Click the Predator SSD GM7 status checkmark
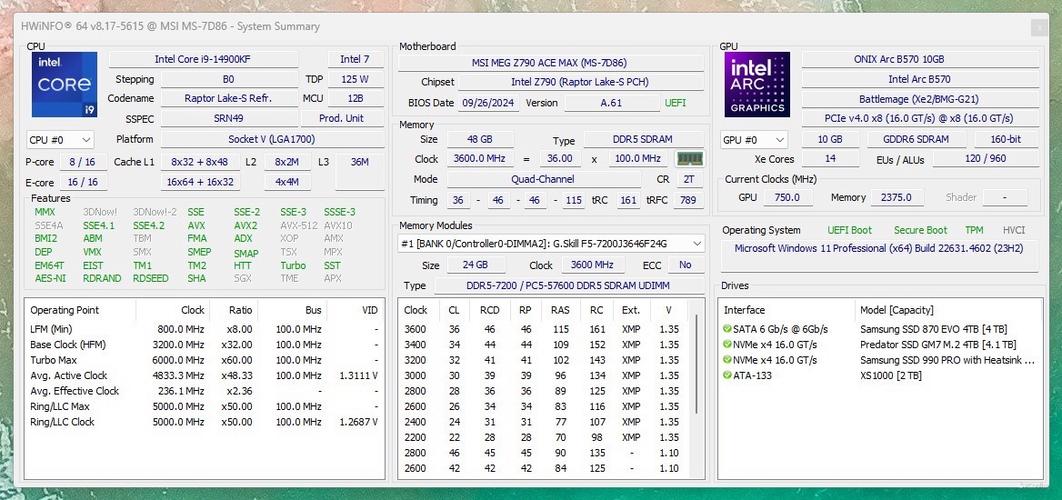 727,344
